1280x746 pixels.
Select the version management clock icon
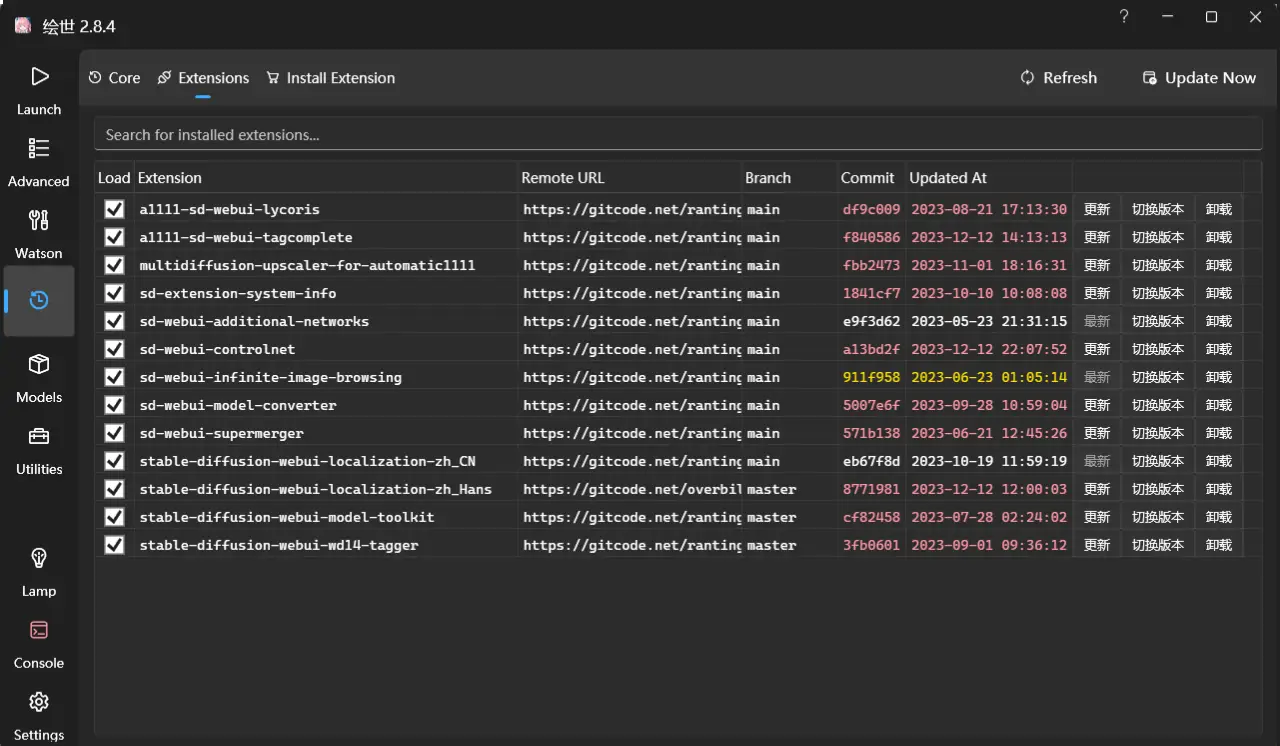pos(39,300)
